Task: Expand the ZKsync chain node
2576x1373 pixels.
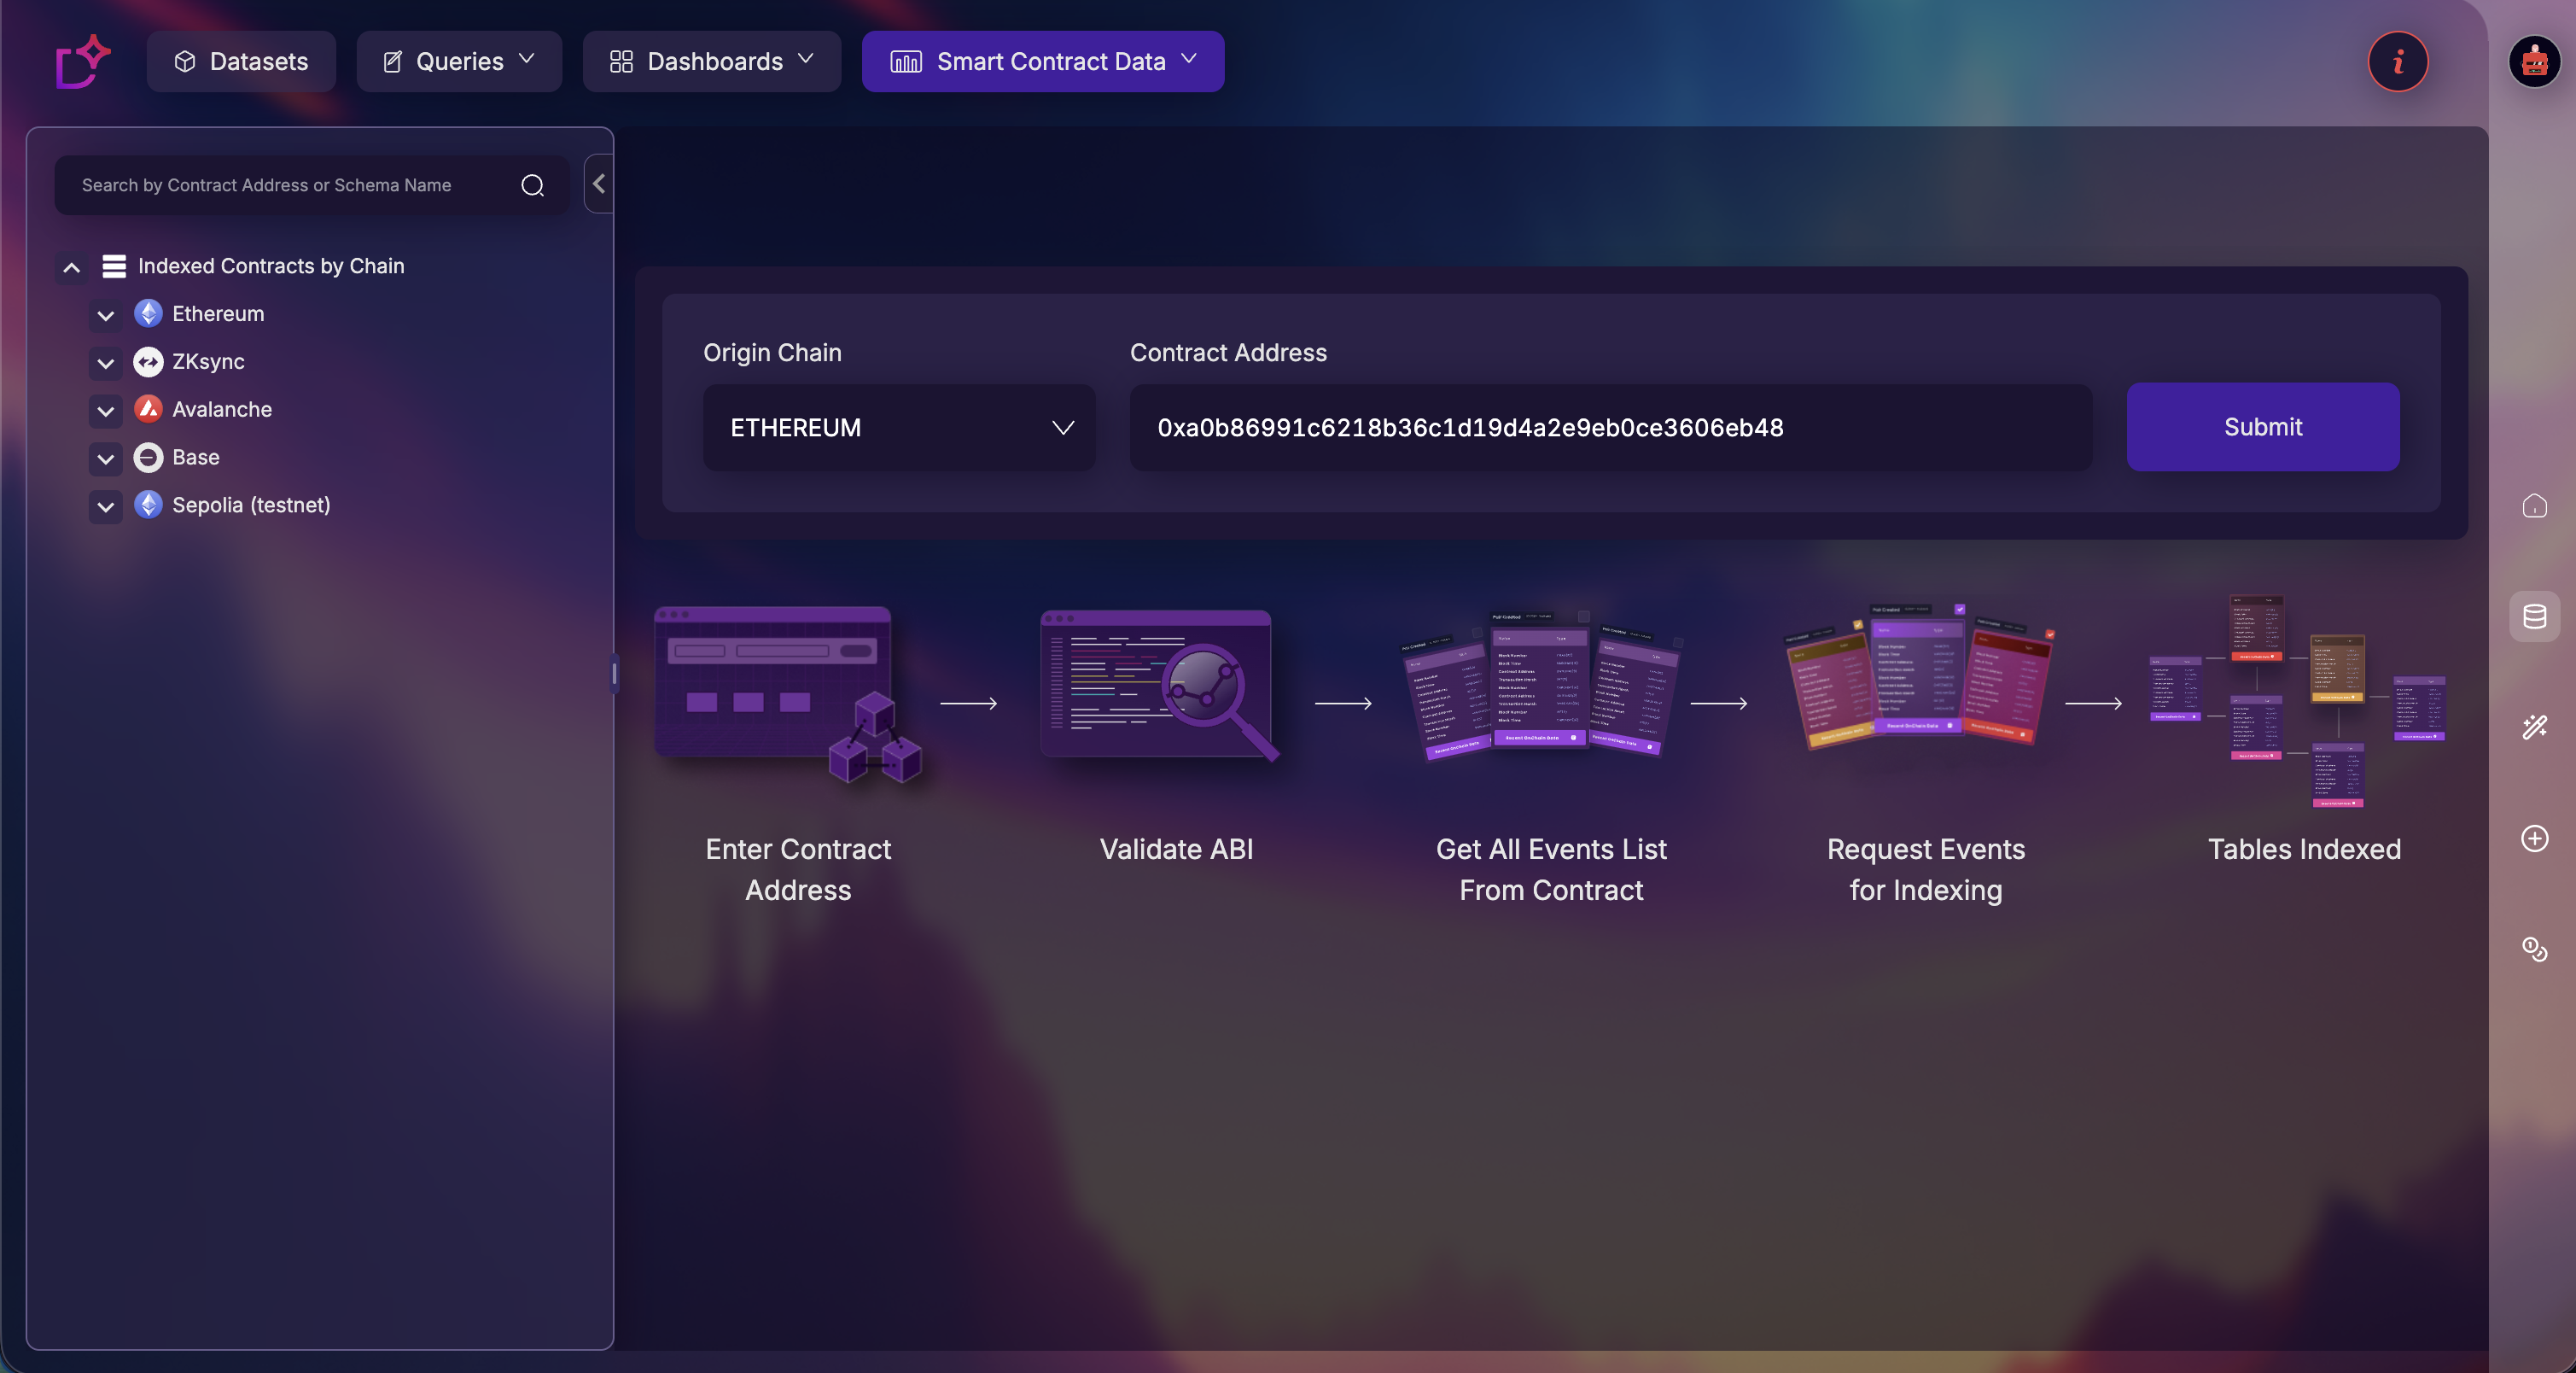Action: 105,362
